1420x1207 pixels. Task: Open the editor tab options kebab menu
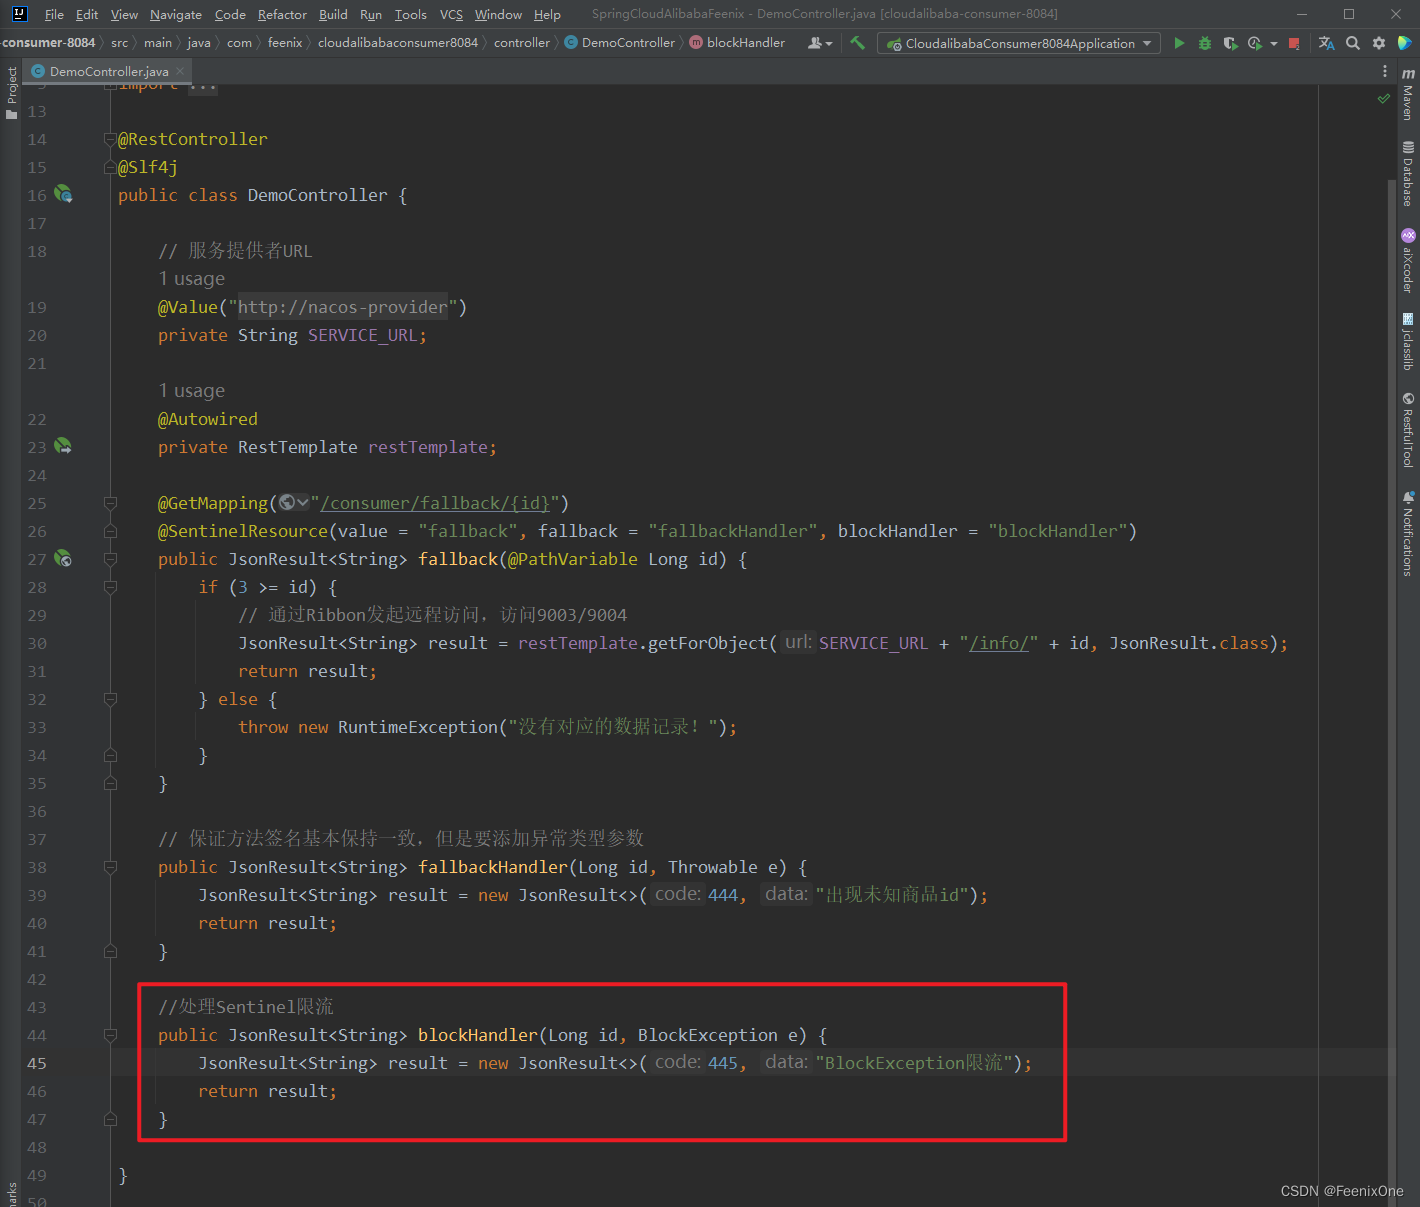pyautogui.click(x=1384, y=71)
